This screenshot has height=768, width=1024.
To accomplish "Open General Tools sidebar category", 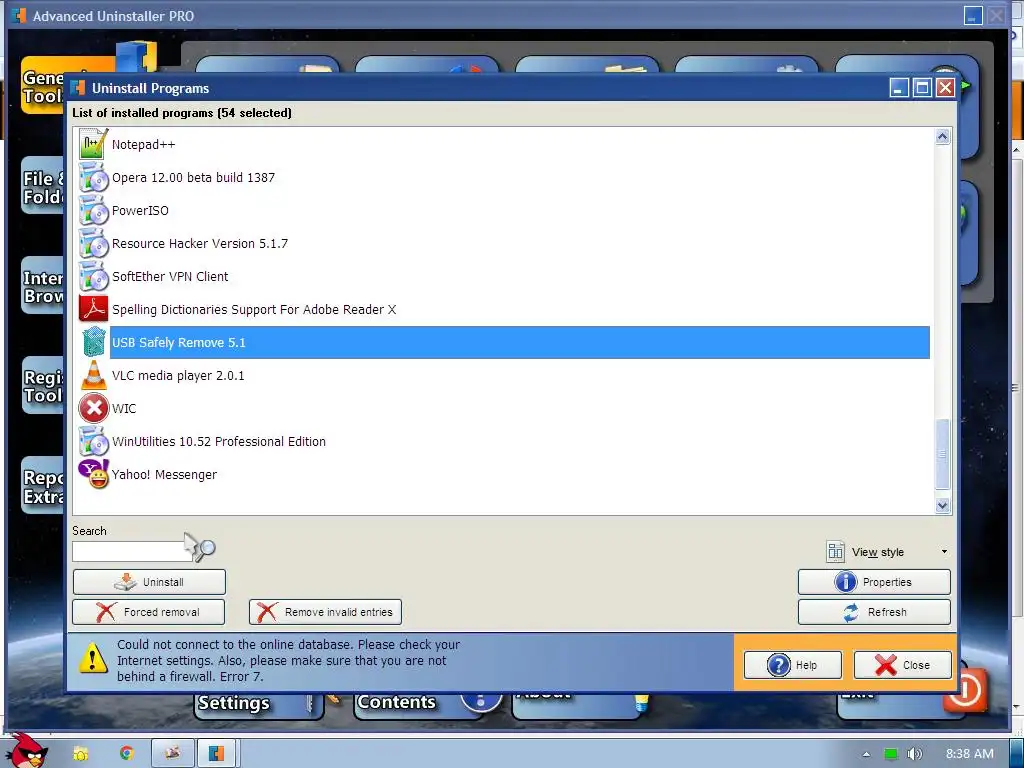I will tap(43, 87).
